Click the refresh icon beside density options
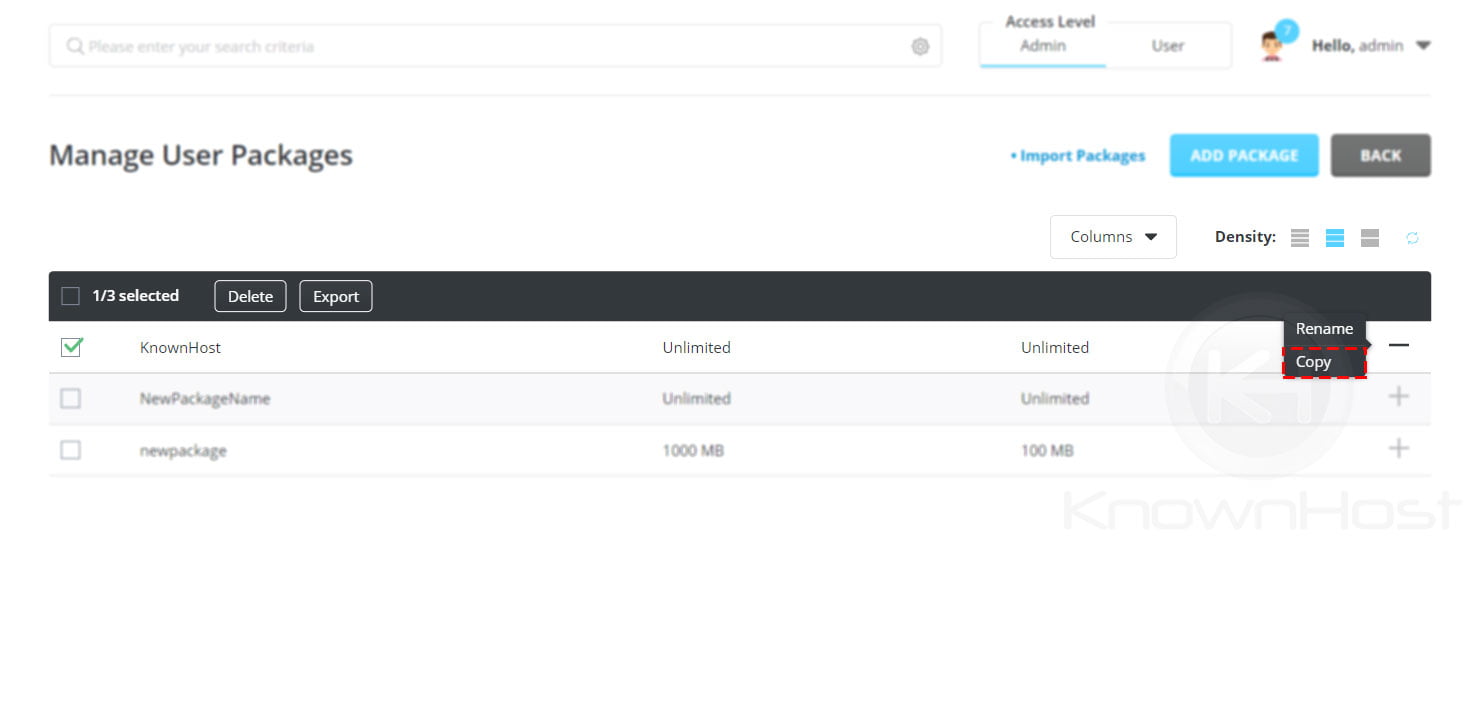Screen dimensions: 1475x704 click(1412, 237)
